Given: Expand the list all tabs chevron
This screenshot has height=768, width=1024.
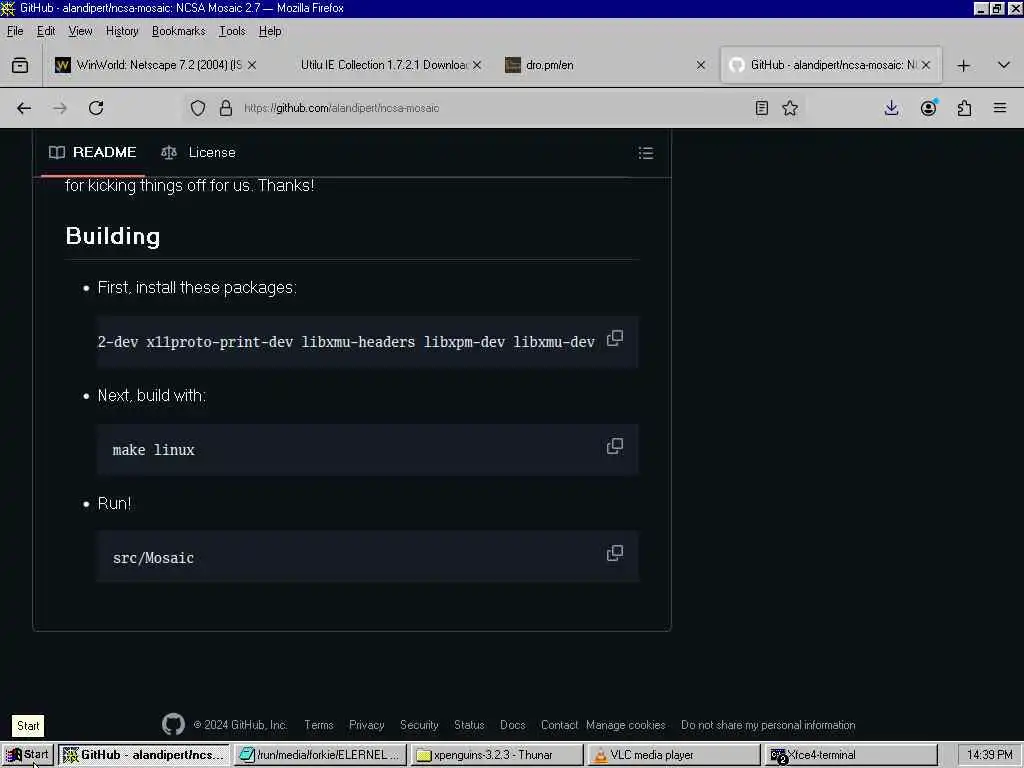Looking at the screenshot, I should pos(1004,65).
